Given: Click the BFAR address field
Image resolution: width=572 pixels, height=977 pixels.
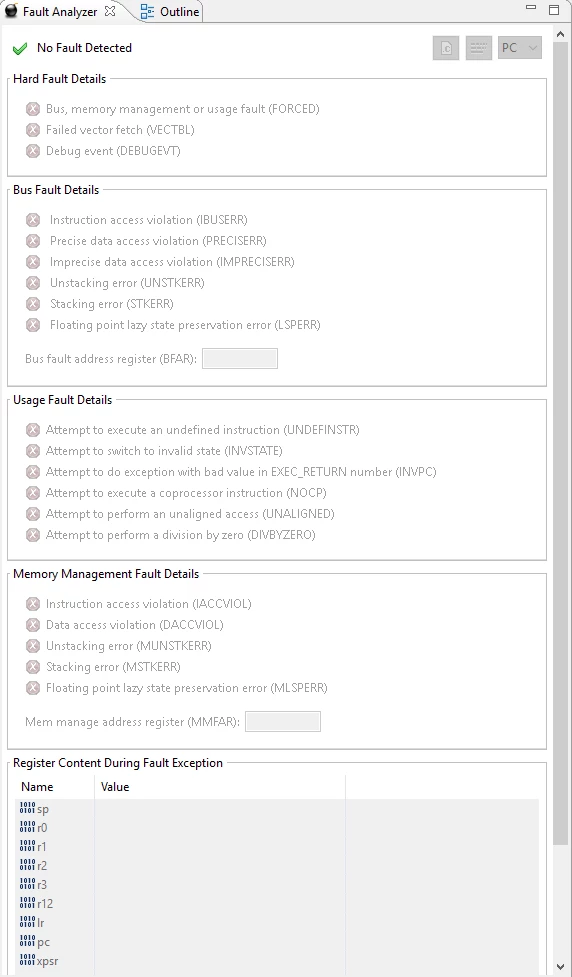Looking at the screenshot, I should coord(240,359).
